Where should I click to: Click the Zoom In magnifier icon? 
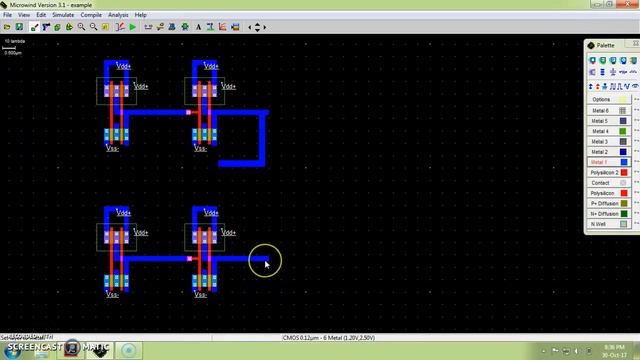(x=81, y=27)
